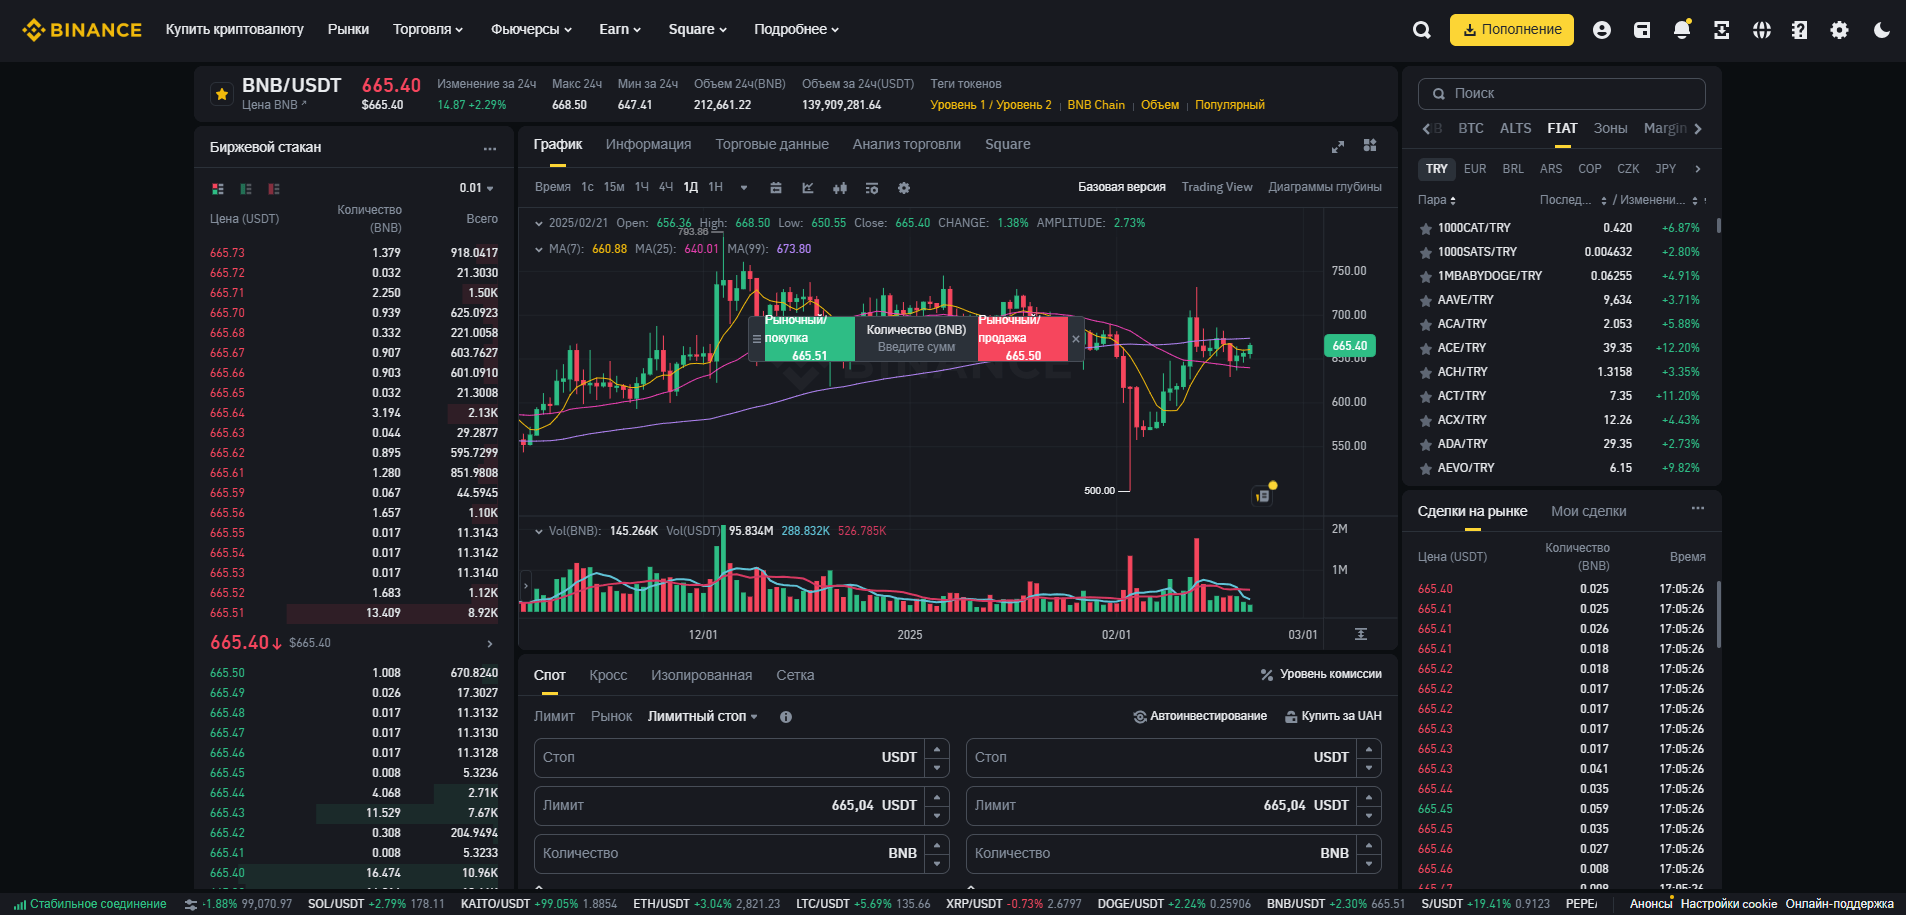The width and height of the screenshot is (1906, 915).
Task: Open the chart calendar date picker icon
Action: (775, 188)
